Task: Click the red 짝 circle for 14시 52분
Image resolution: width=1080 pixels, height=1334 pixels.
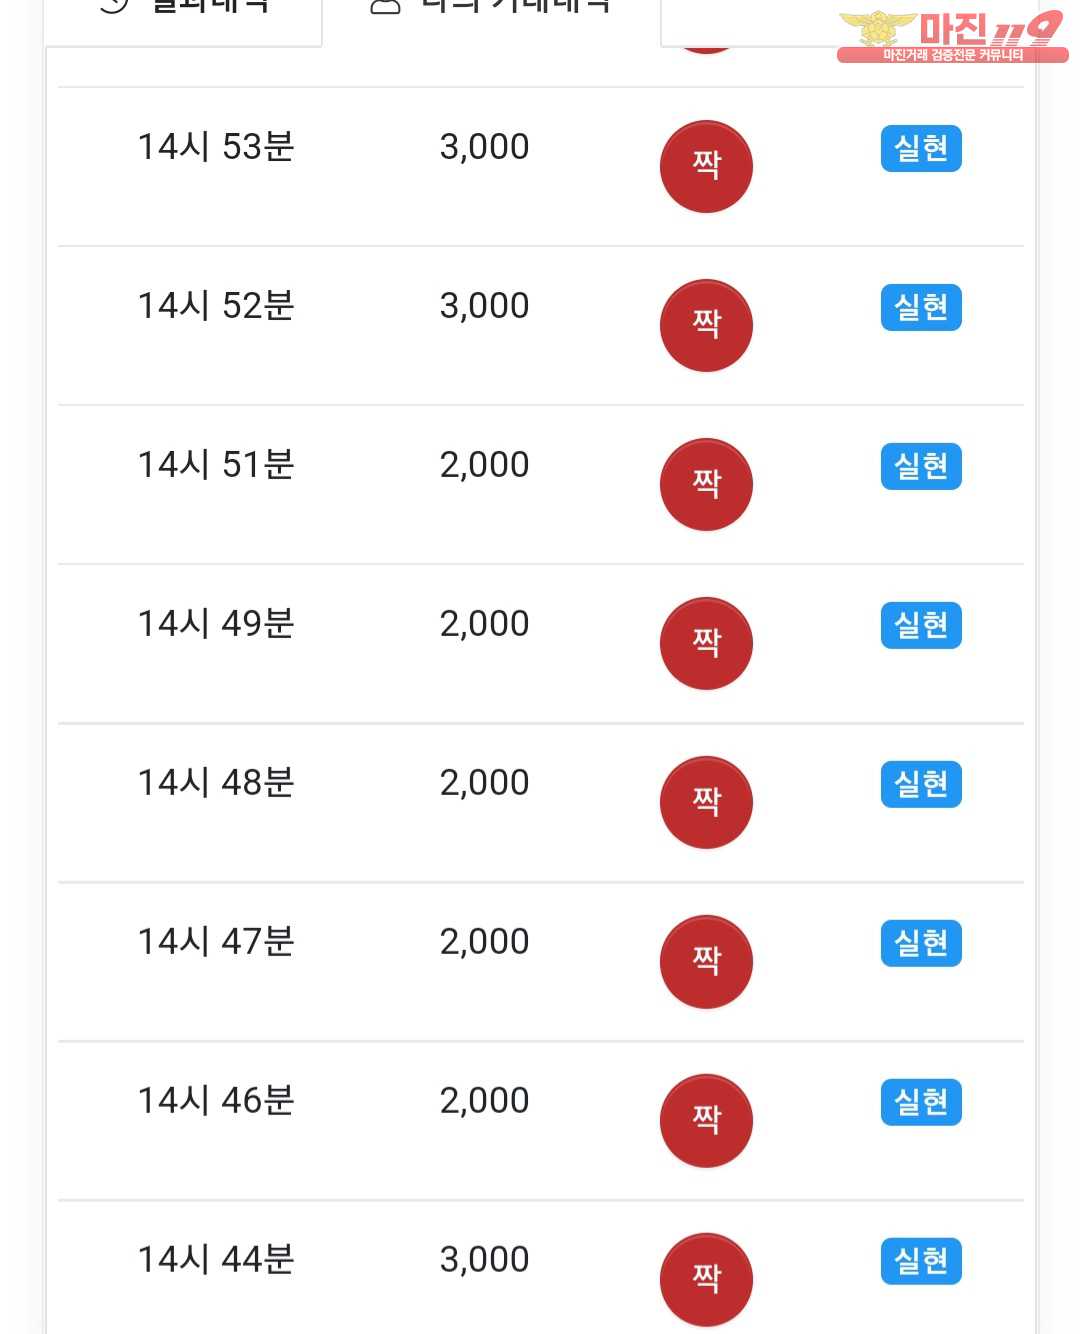Action: [706, 325]
